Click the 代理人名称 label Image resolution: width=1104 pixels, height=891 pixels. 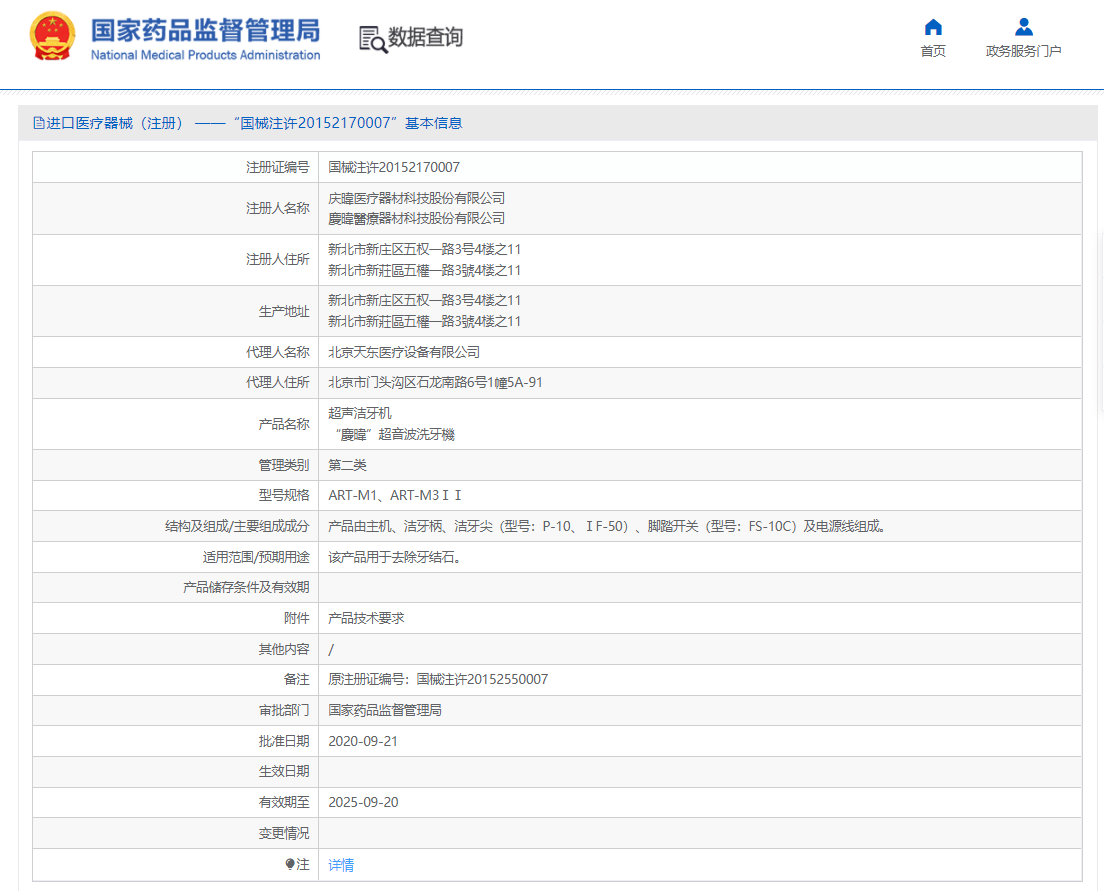278,352
